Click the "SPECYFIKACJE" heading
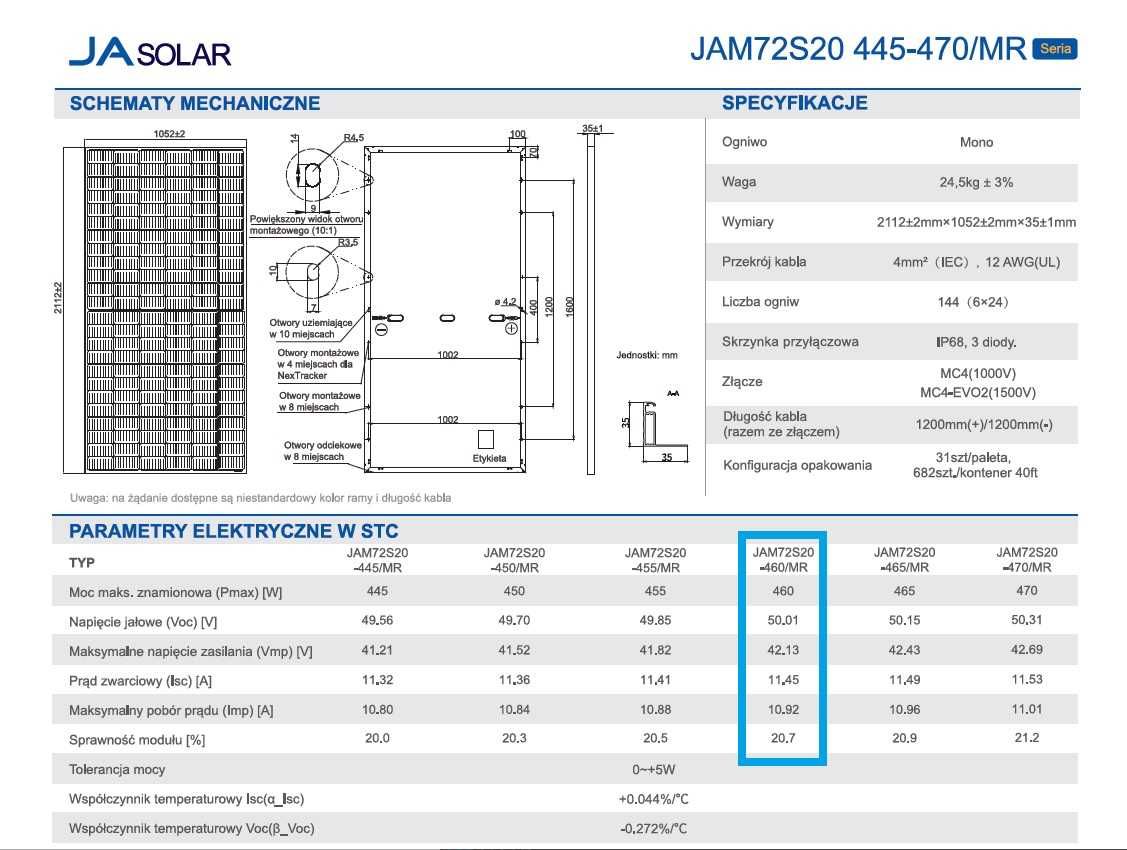The width and height of the screenshot is (1127, 850). point(795,103)
